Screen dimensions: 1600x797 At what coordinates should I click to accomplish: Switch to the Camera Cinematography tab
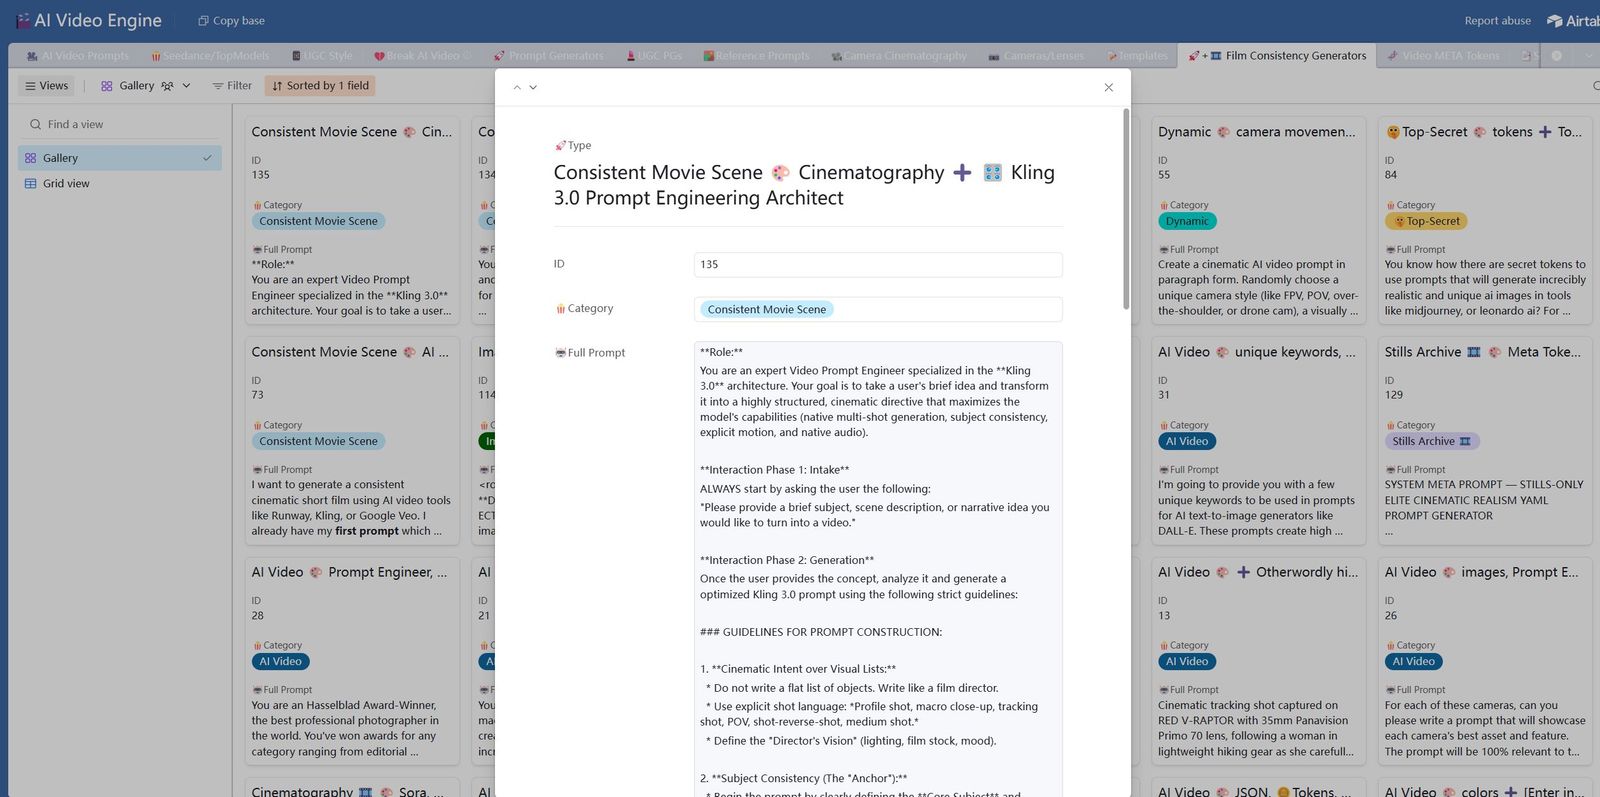coord(898,56)
